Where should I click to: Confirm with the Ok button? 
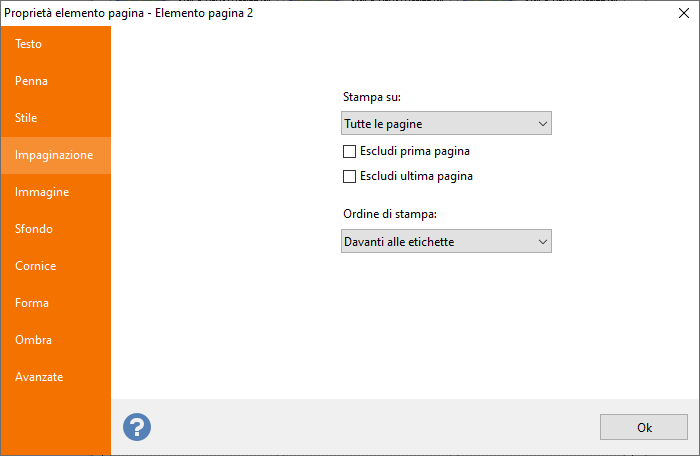(643, 427)
